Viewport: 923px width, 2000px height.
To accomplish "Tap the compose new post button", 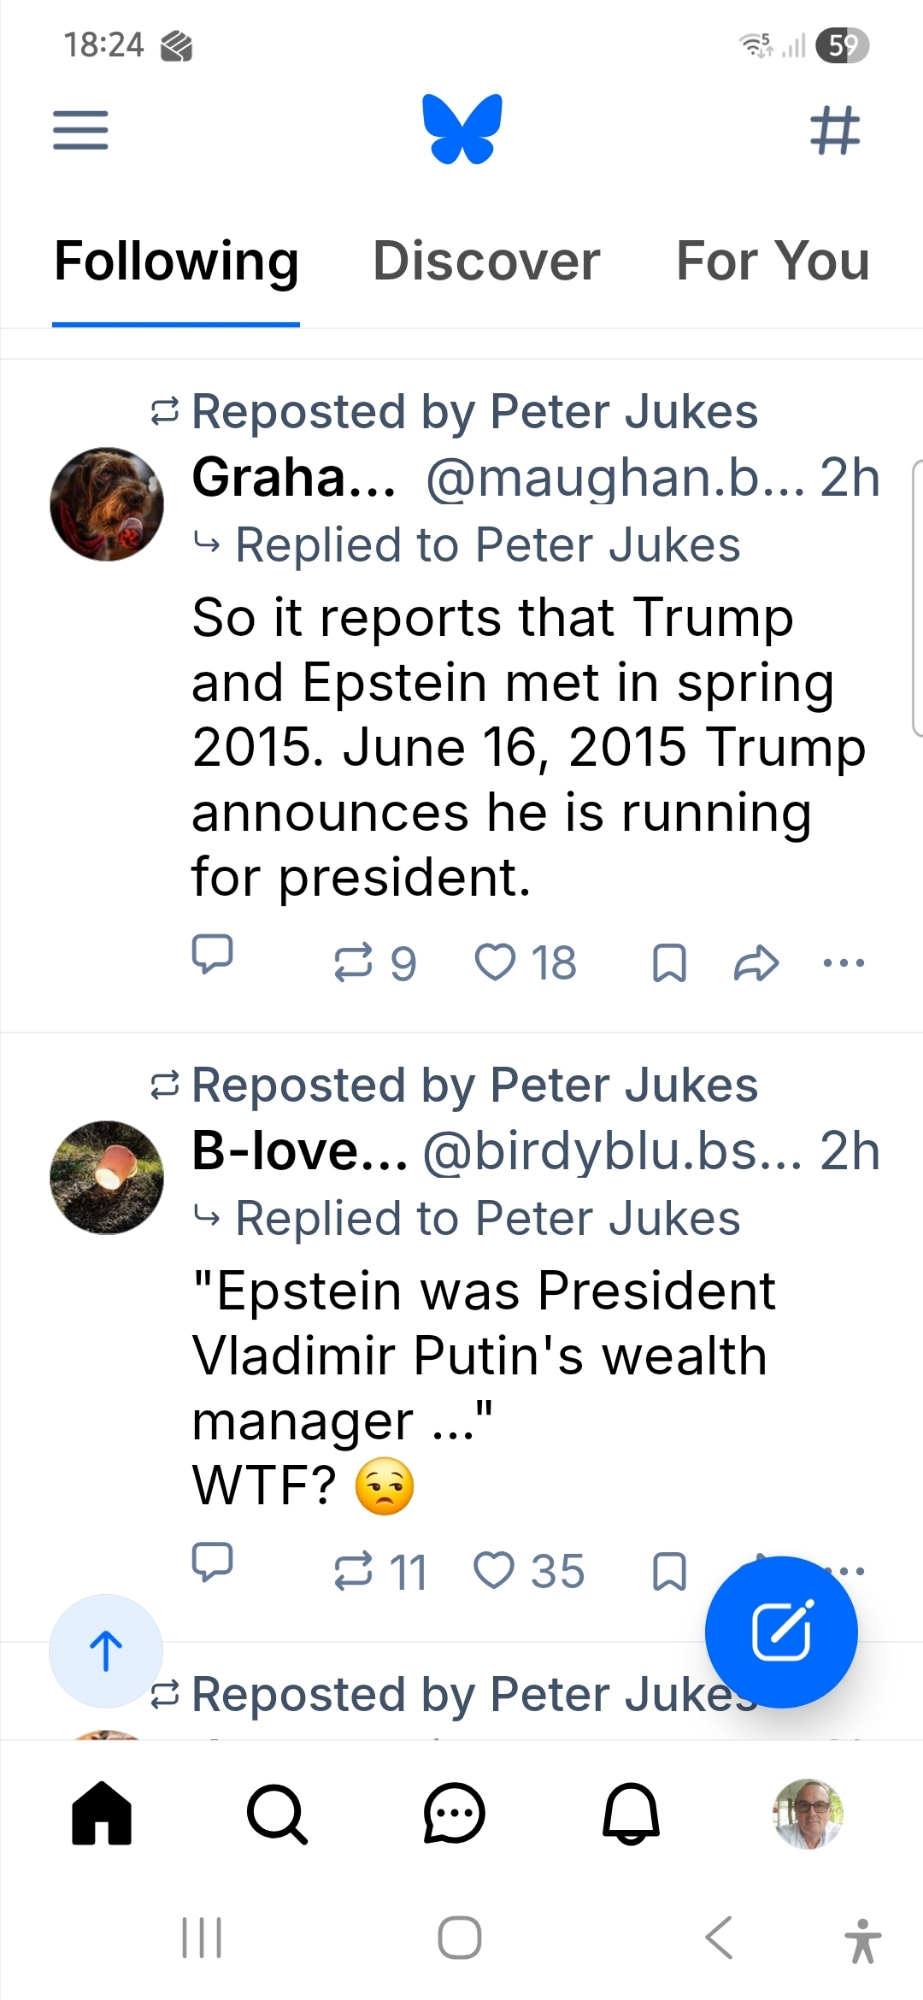I will pos(781,1631).
